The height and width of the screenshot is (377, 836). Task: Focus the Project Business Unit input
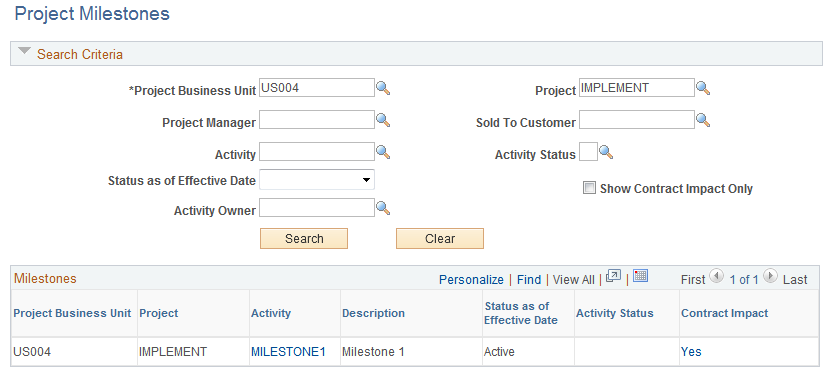(317, 87)
